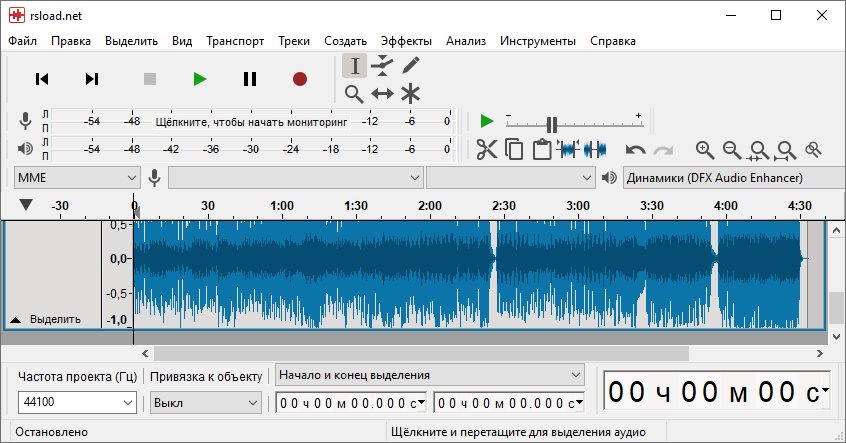This screenshot has height=443, width=846.
Task: Open the MME audio host dropdown
Action: 77,178
